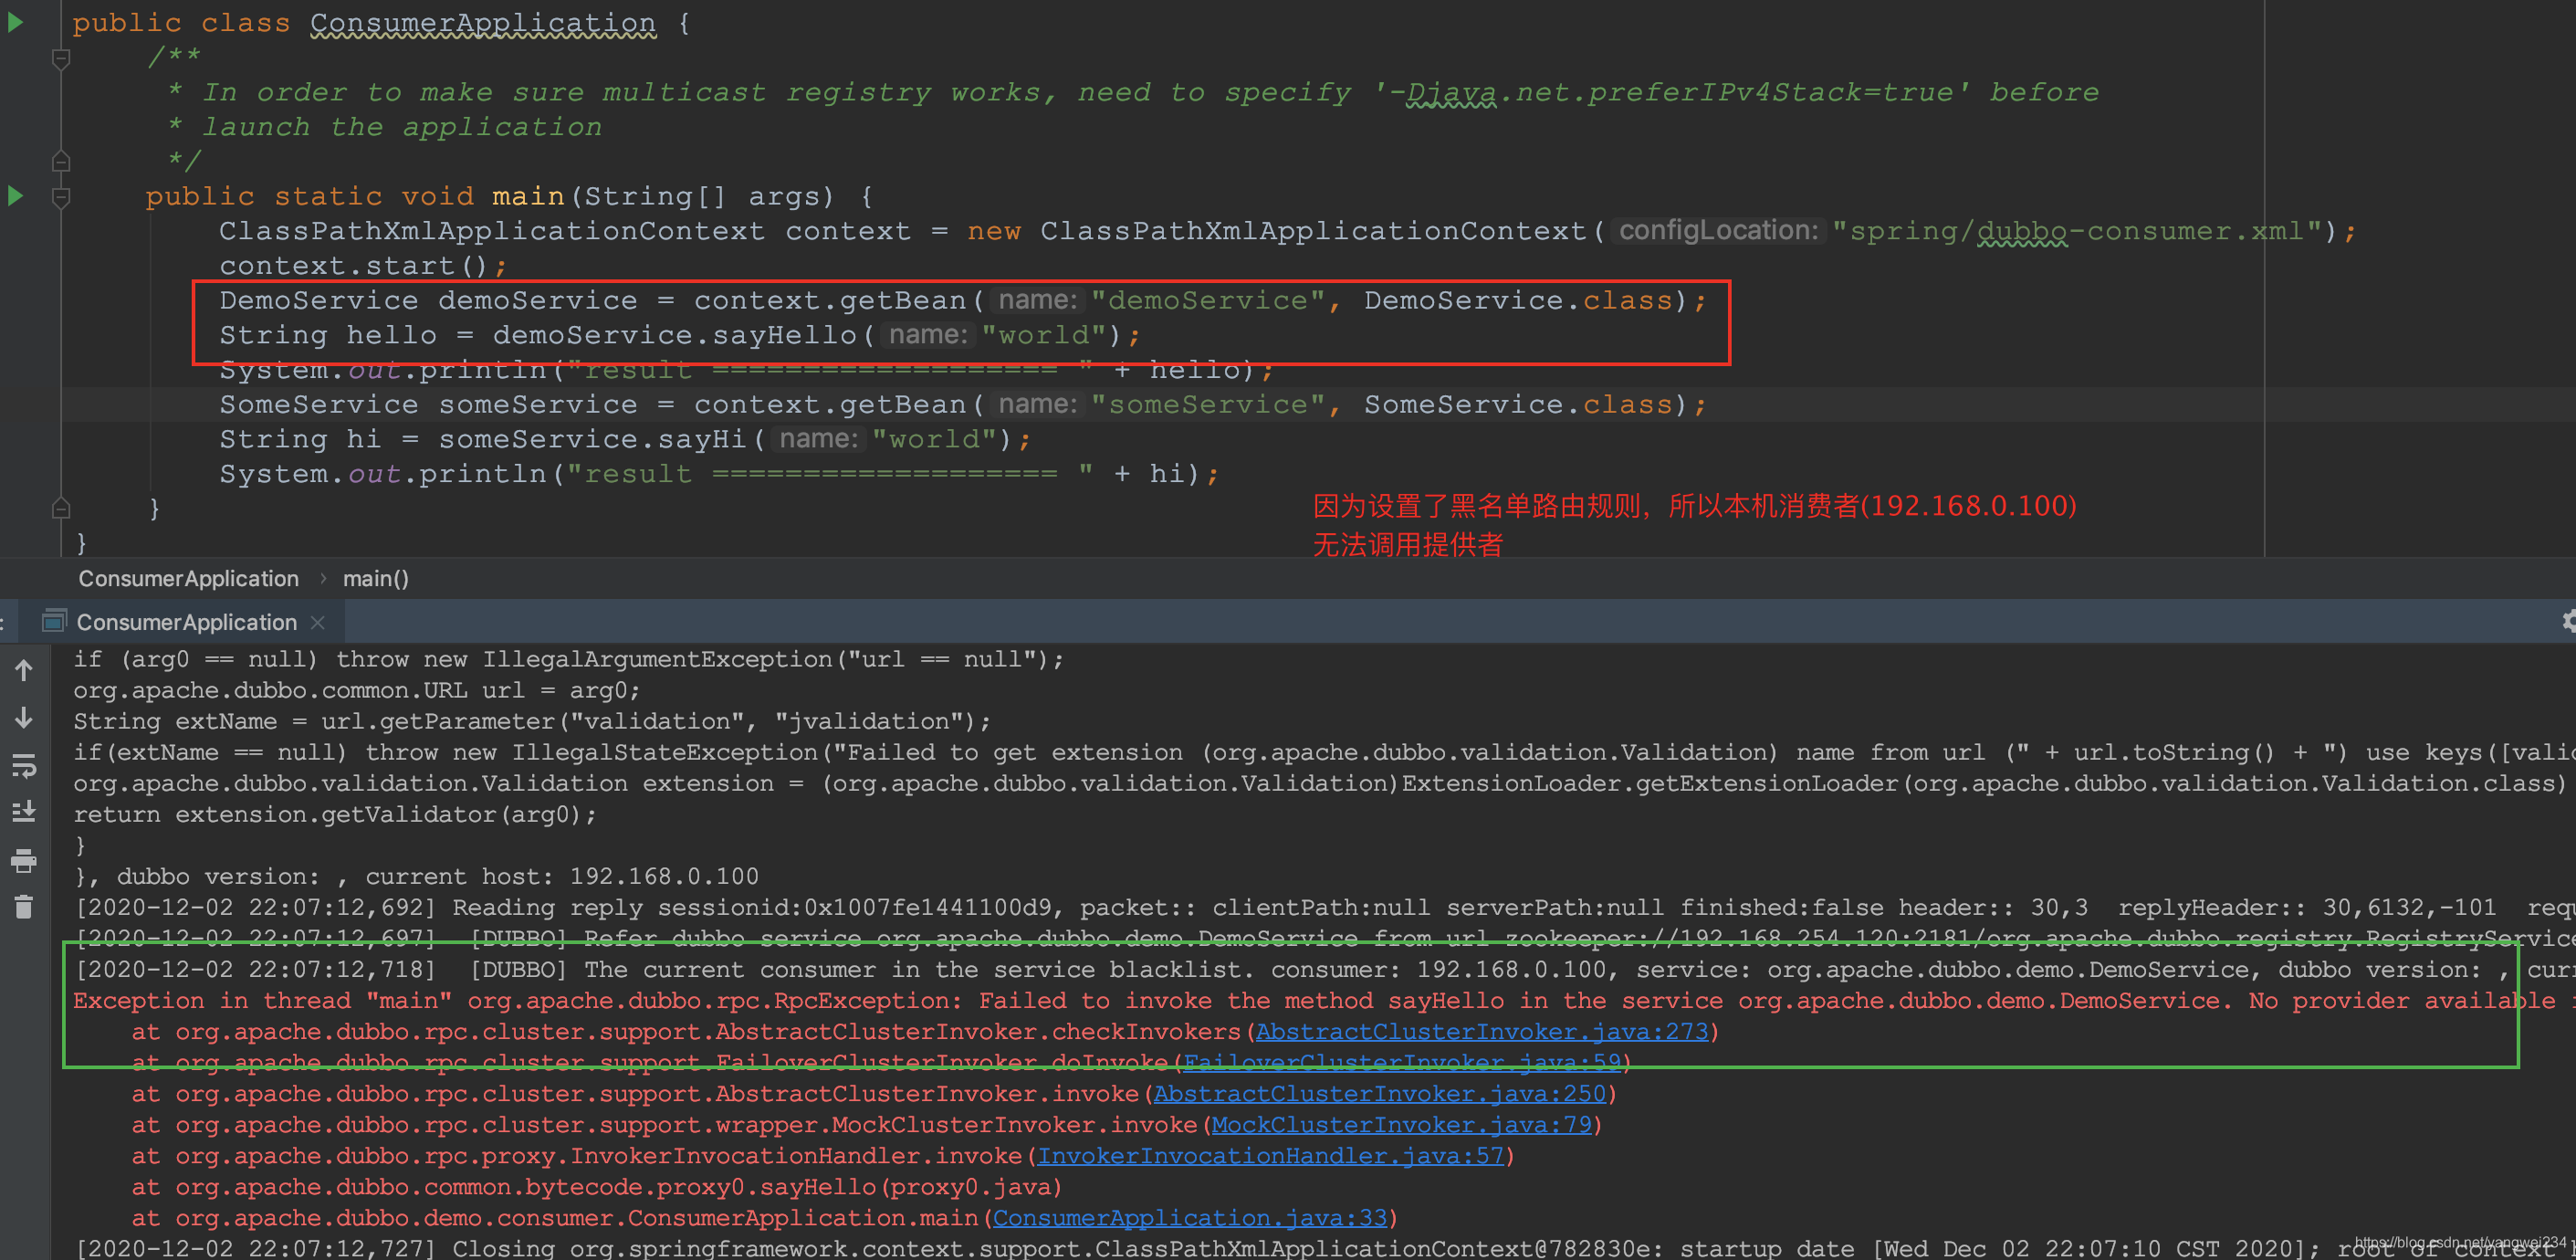The image size is (2576, 1260).
Task: Toggle soft-wrap in console output
Action: (24, 765)
